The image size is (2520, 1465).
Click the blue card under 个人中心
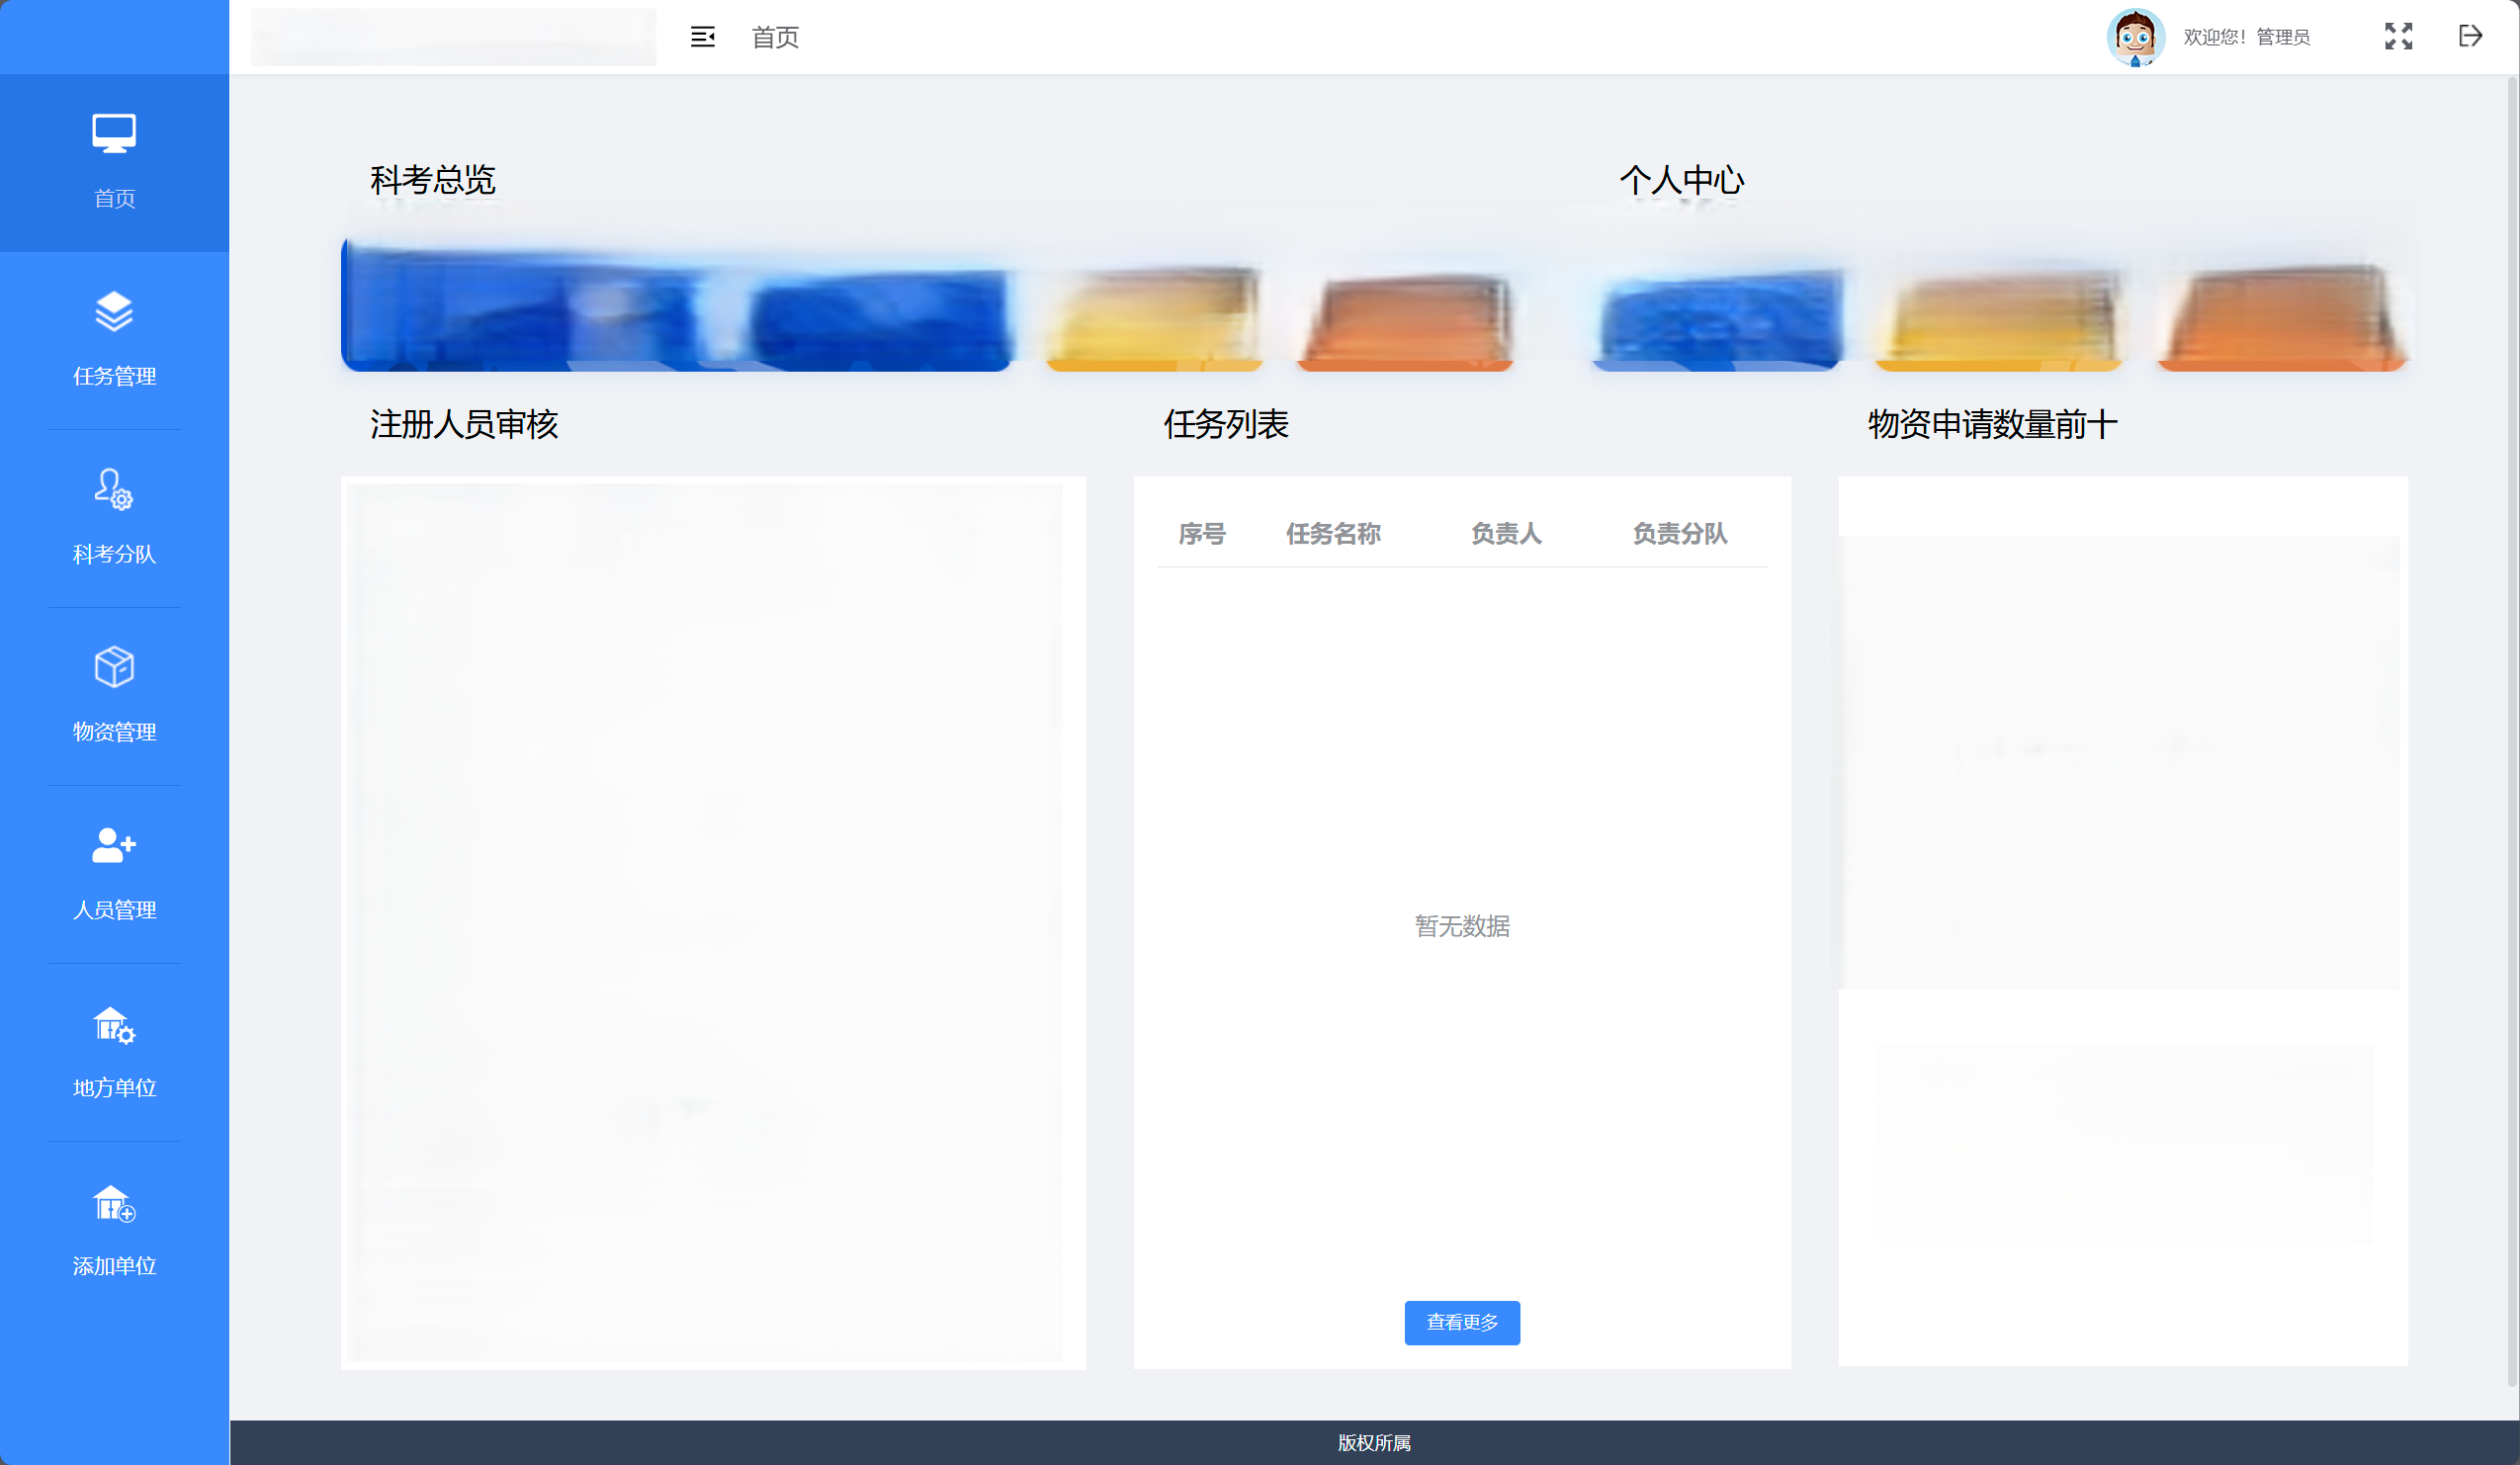tap(1716, 318)
